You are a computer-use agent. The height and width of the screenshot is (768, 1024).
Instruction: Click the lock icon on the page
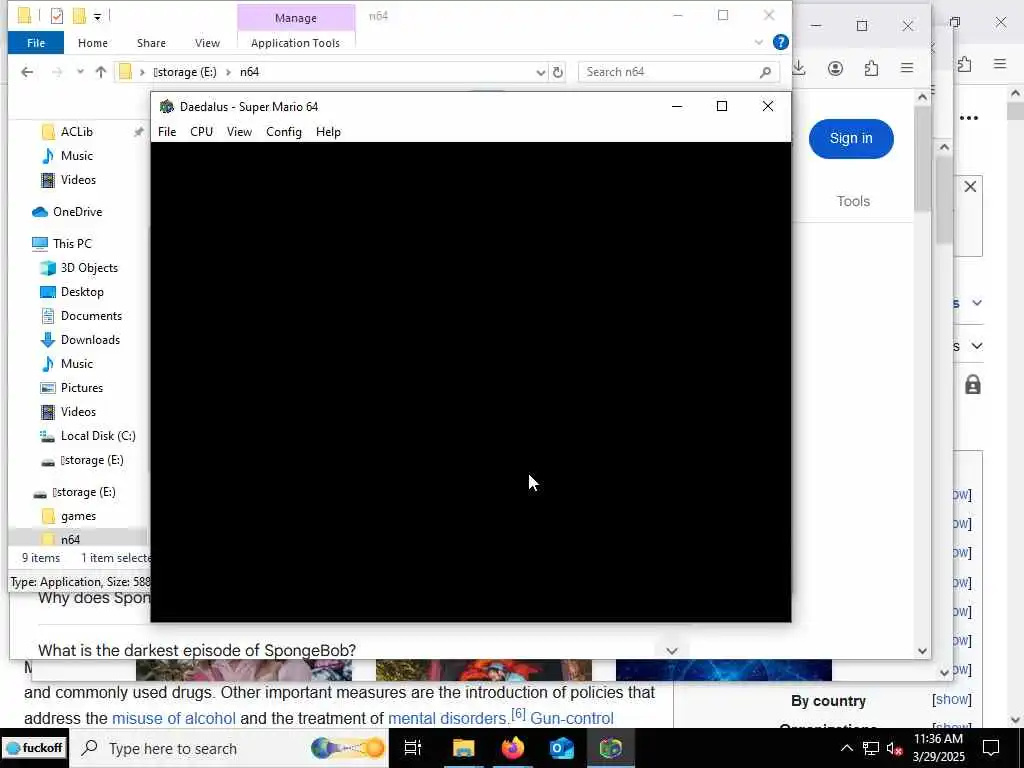pos(973,385)
